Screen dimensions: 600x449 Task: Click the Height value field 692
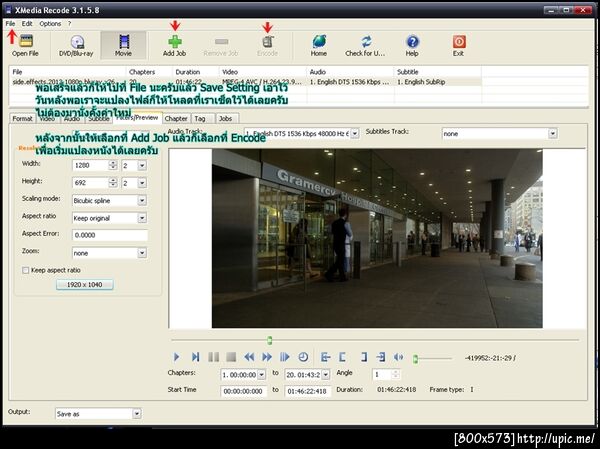(x=91, y=183)
